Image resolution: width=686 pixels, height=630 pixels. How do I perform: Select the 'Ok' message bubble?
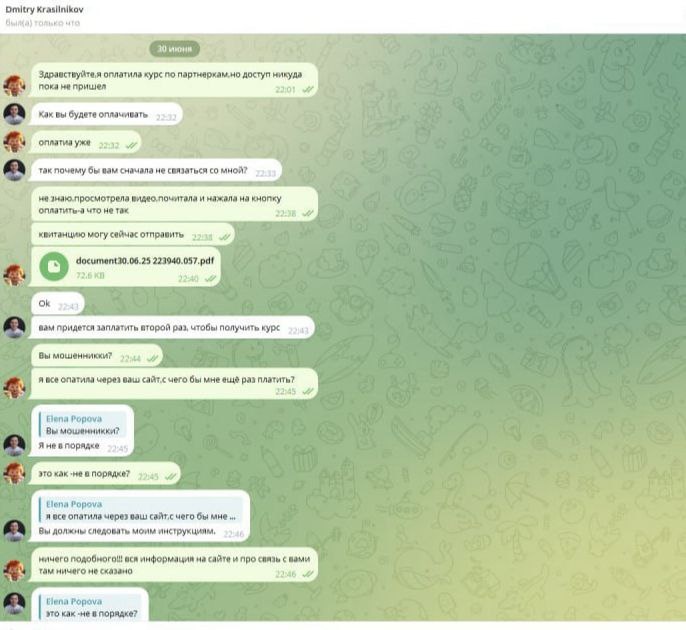coord(58,304)
